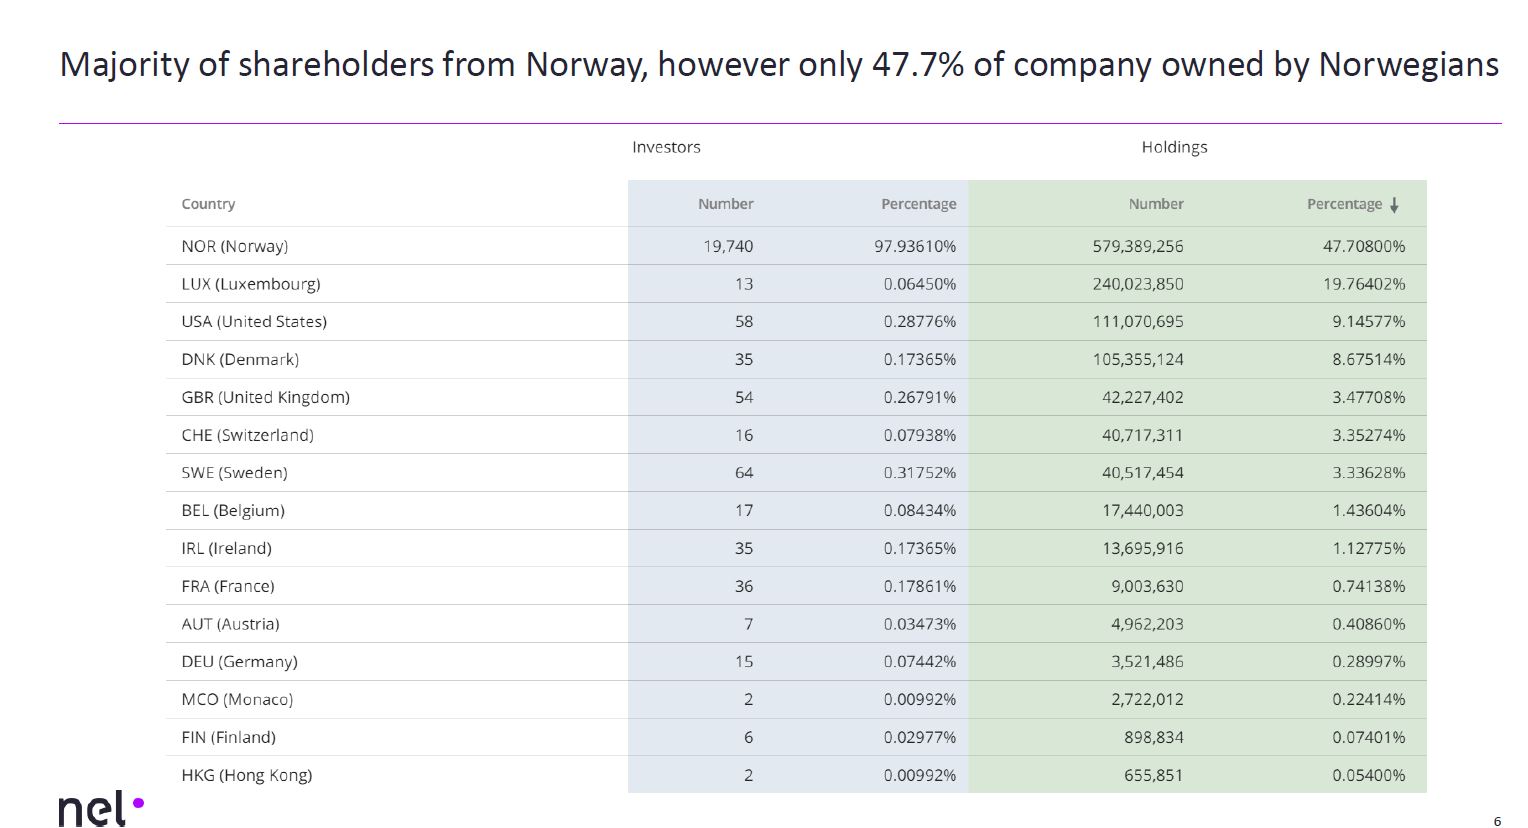Click the DNK (Denmark) row label
This screenshot has width=1528, height=828.
point(240,360)
